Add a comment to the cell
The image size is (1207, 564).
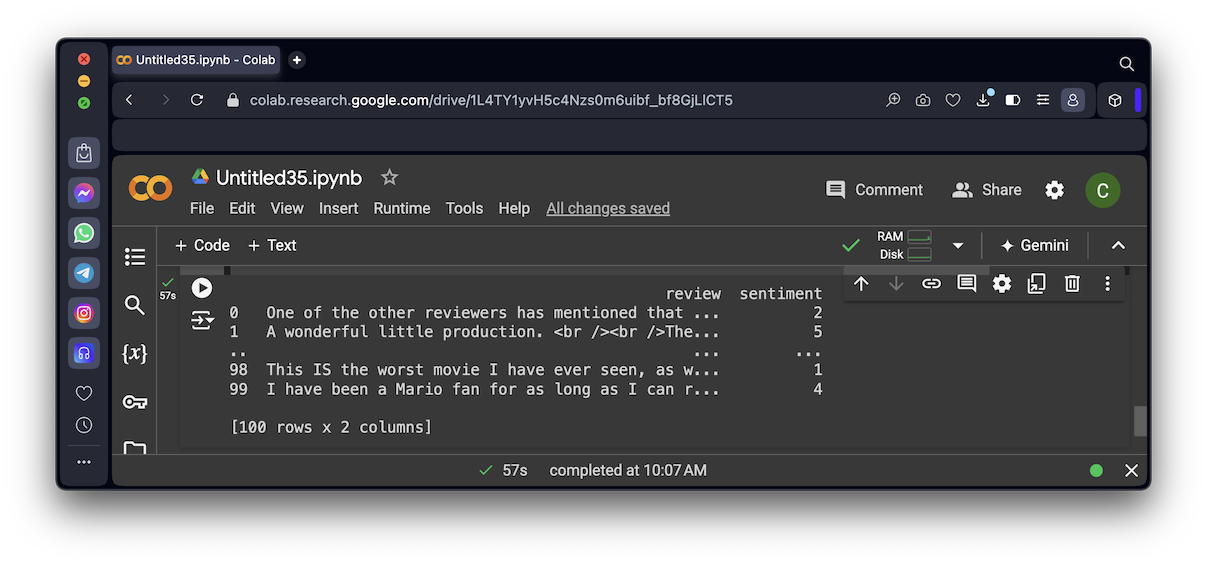click(966, 284)
